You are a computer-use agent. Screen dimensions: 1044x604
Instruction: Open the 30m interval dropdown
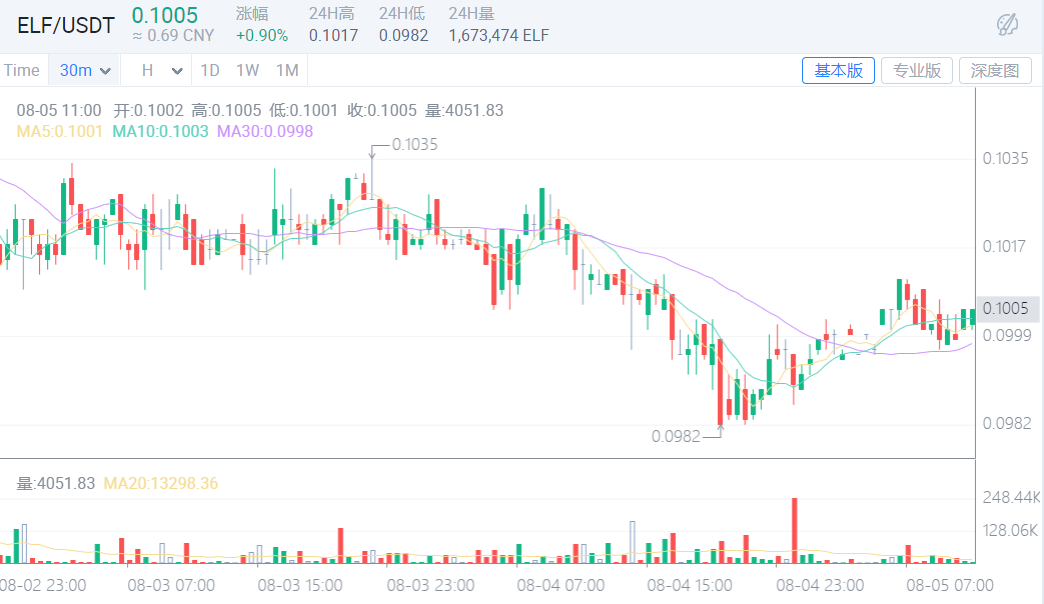click(x=85, y=70)
